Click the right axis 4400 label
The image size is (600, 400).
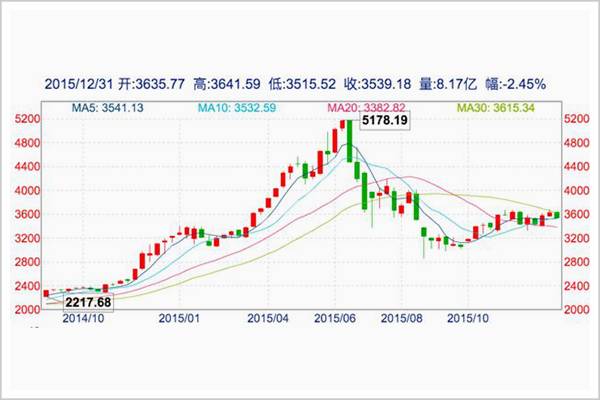[x=577, y=167]
